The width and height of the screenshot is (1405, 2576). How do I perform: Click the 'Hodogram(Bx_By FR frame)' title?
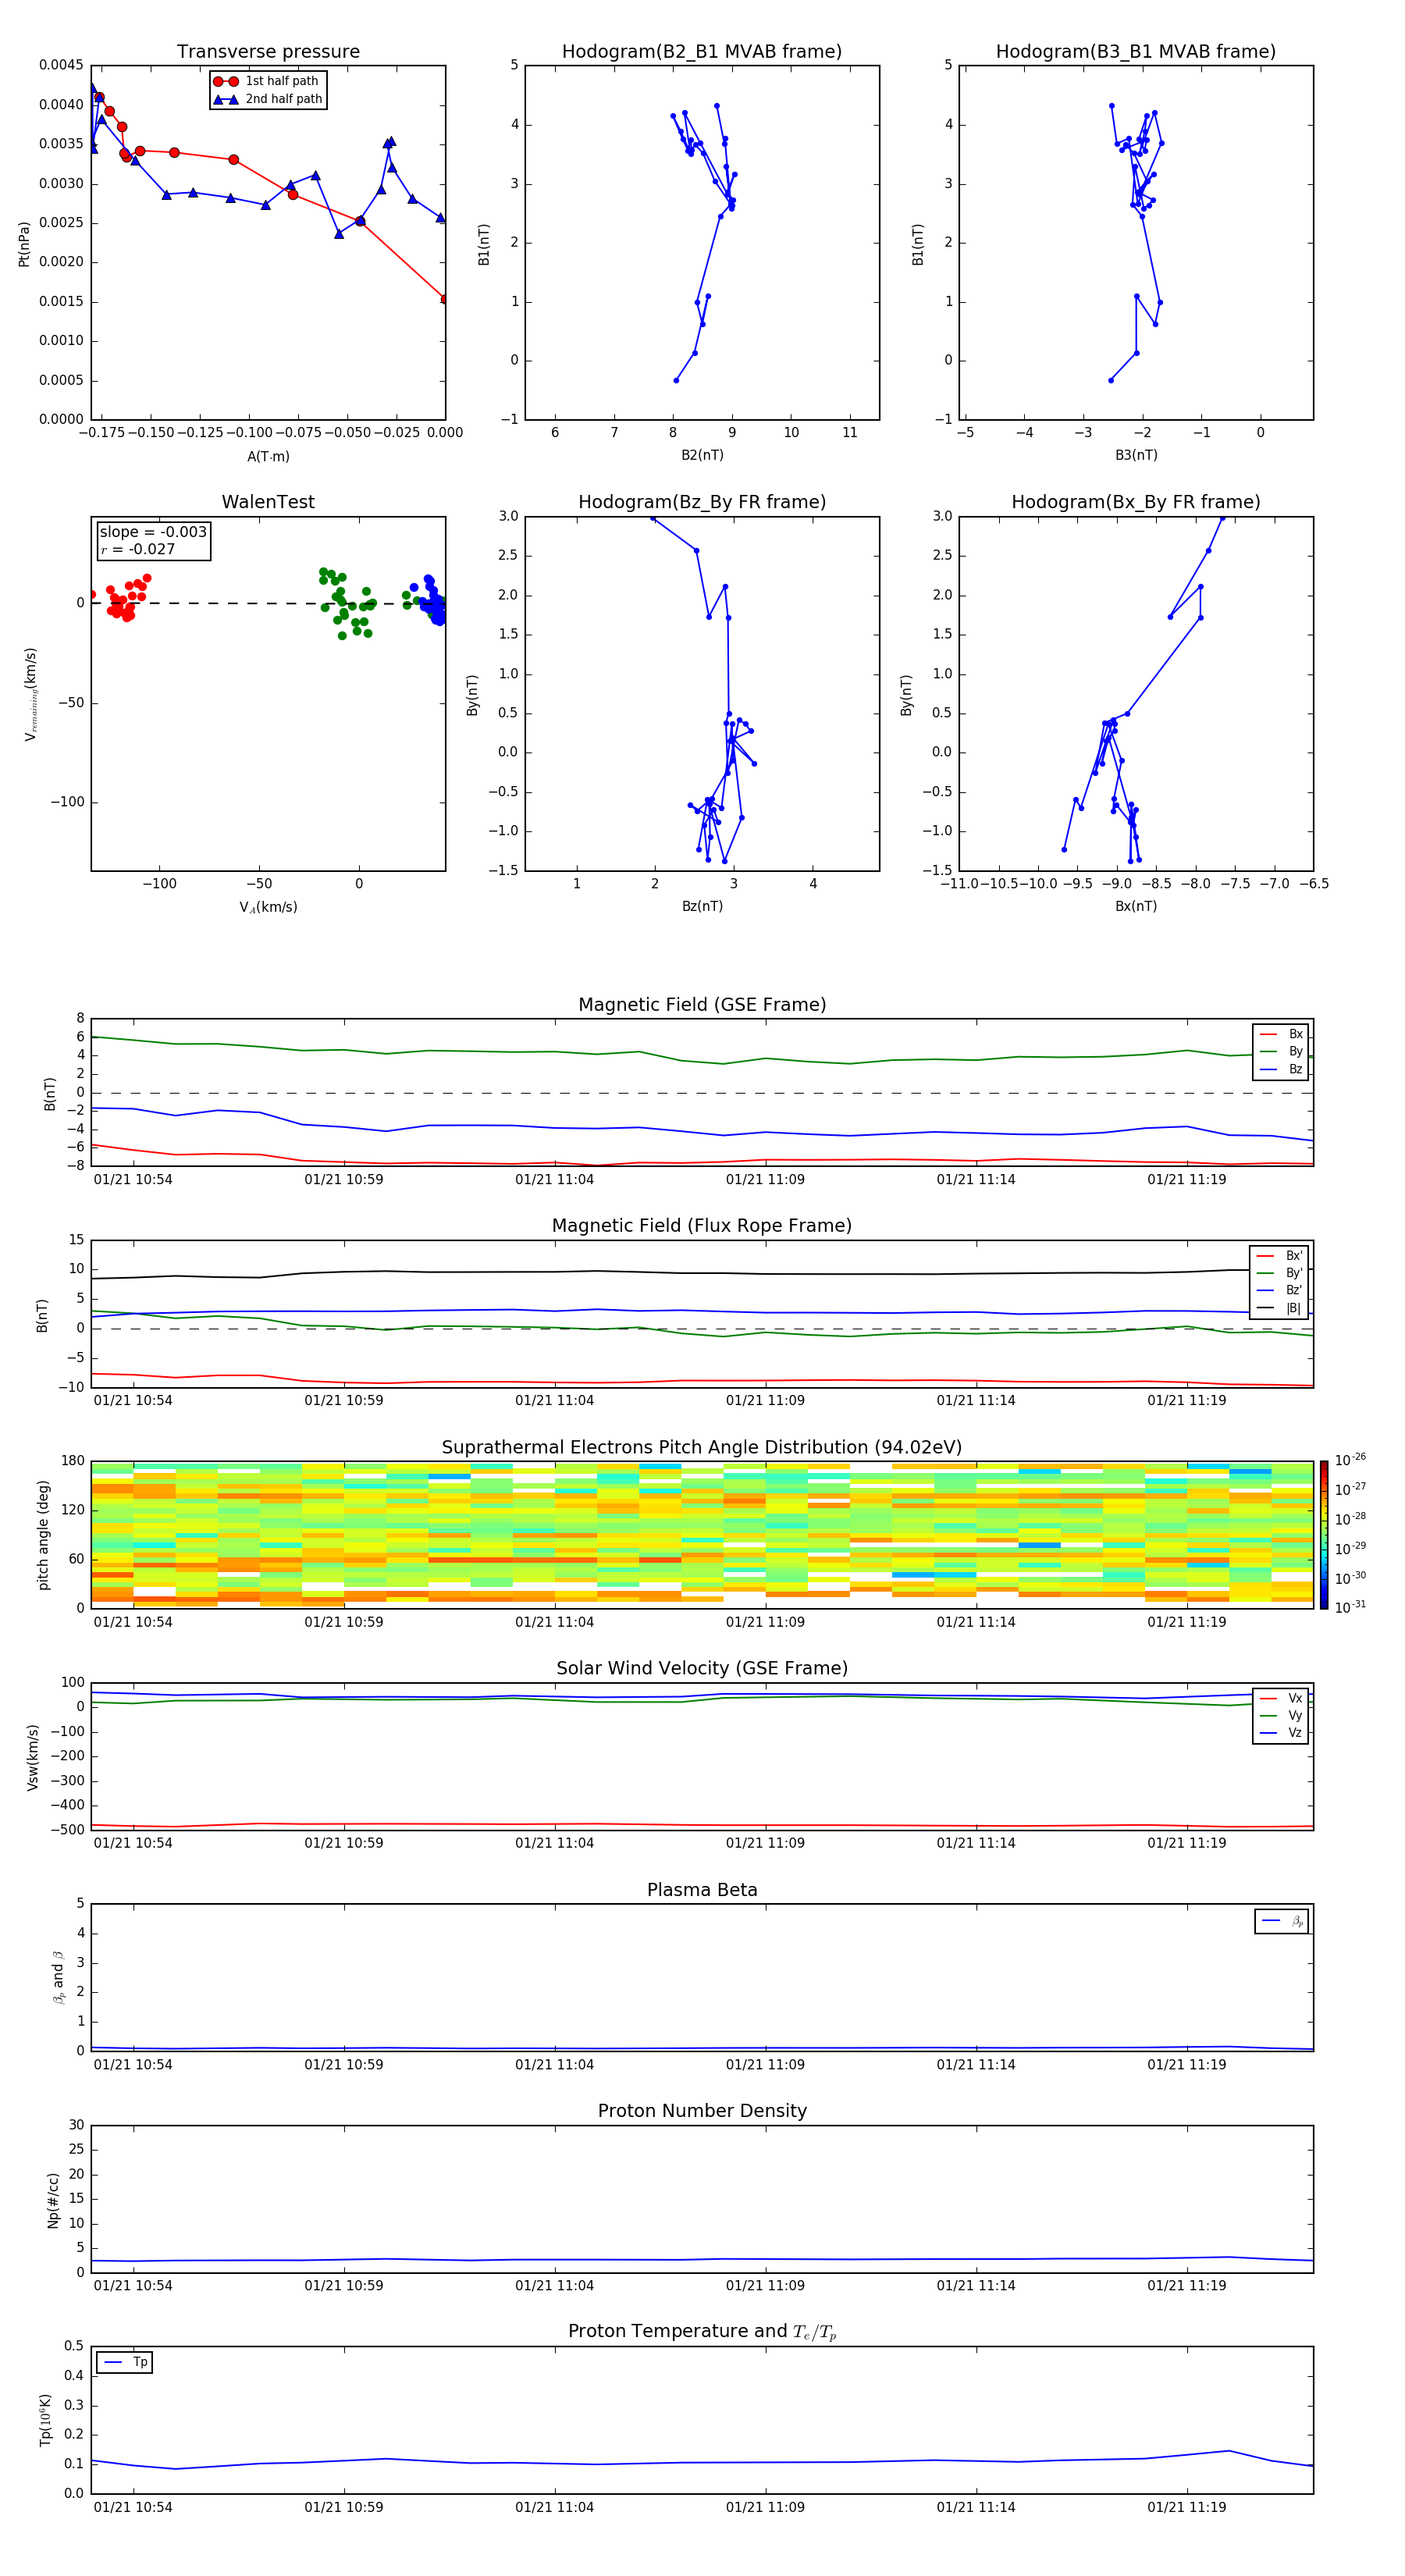pos(1136,502)
